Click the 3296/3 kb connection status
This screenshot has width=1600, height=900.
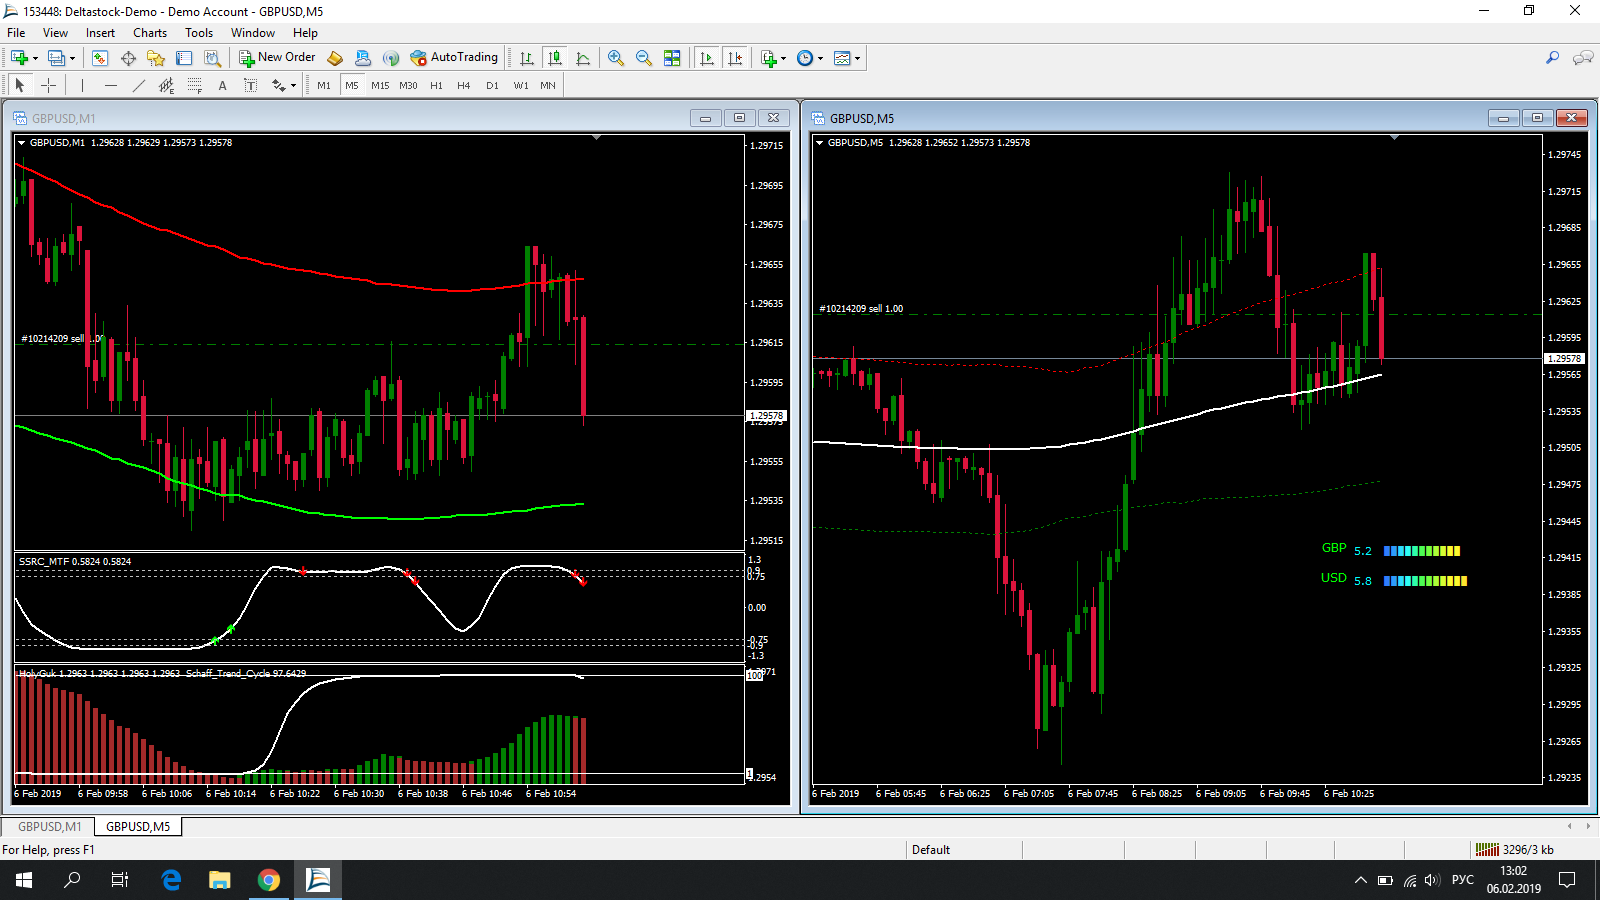[1516, 850]
